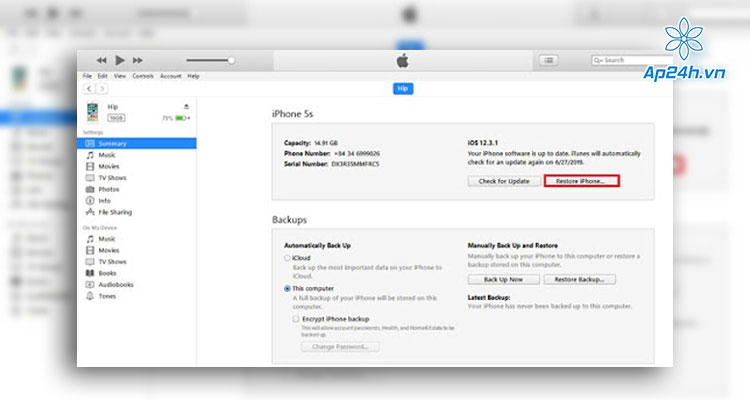Click the battery status icon
Screen dimensions: 750x400
pos(182,118)
